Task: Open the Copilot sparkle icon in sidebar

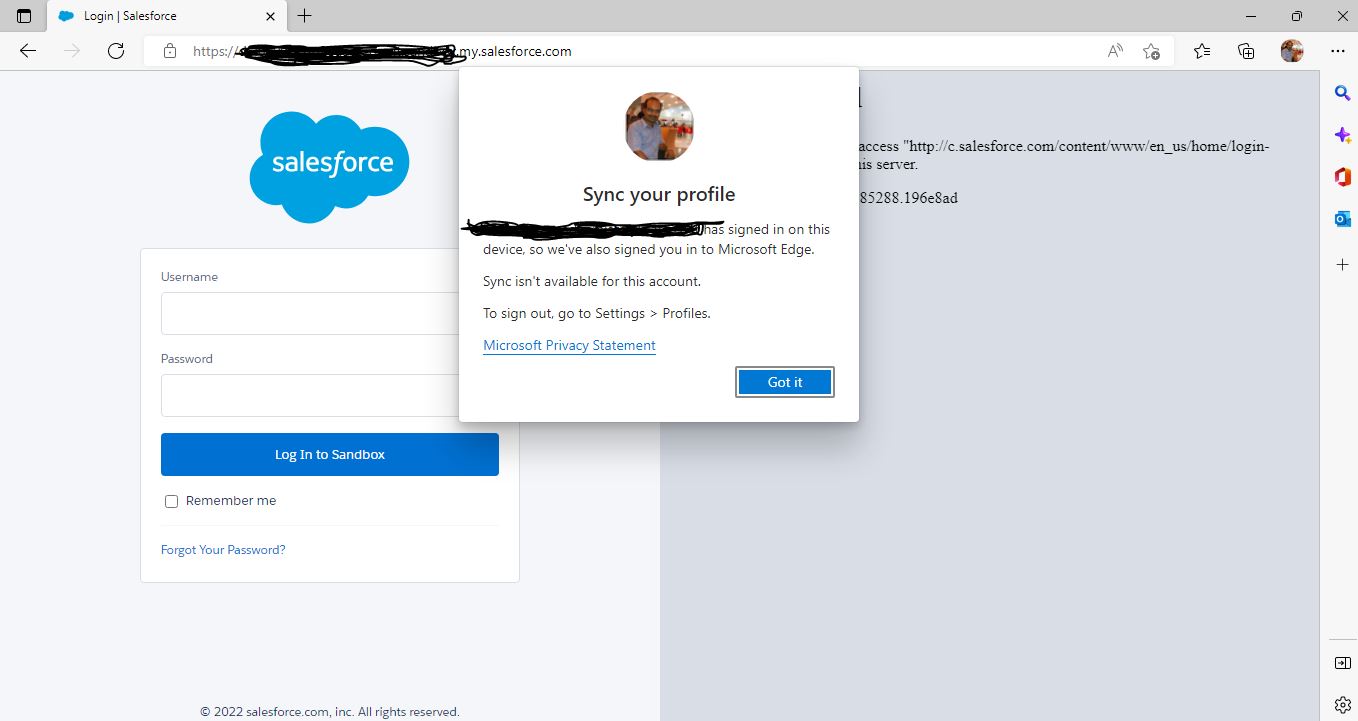Action: (1342, 134)
